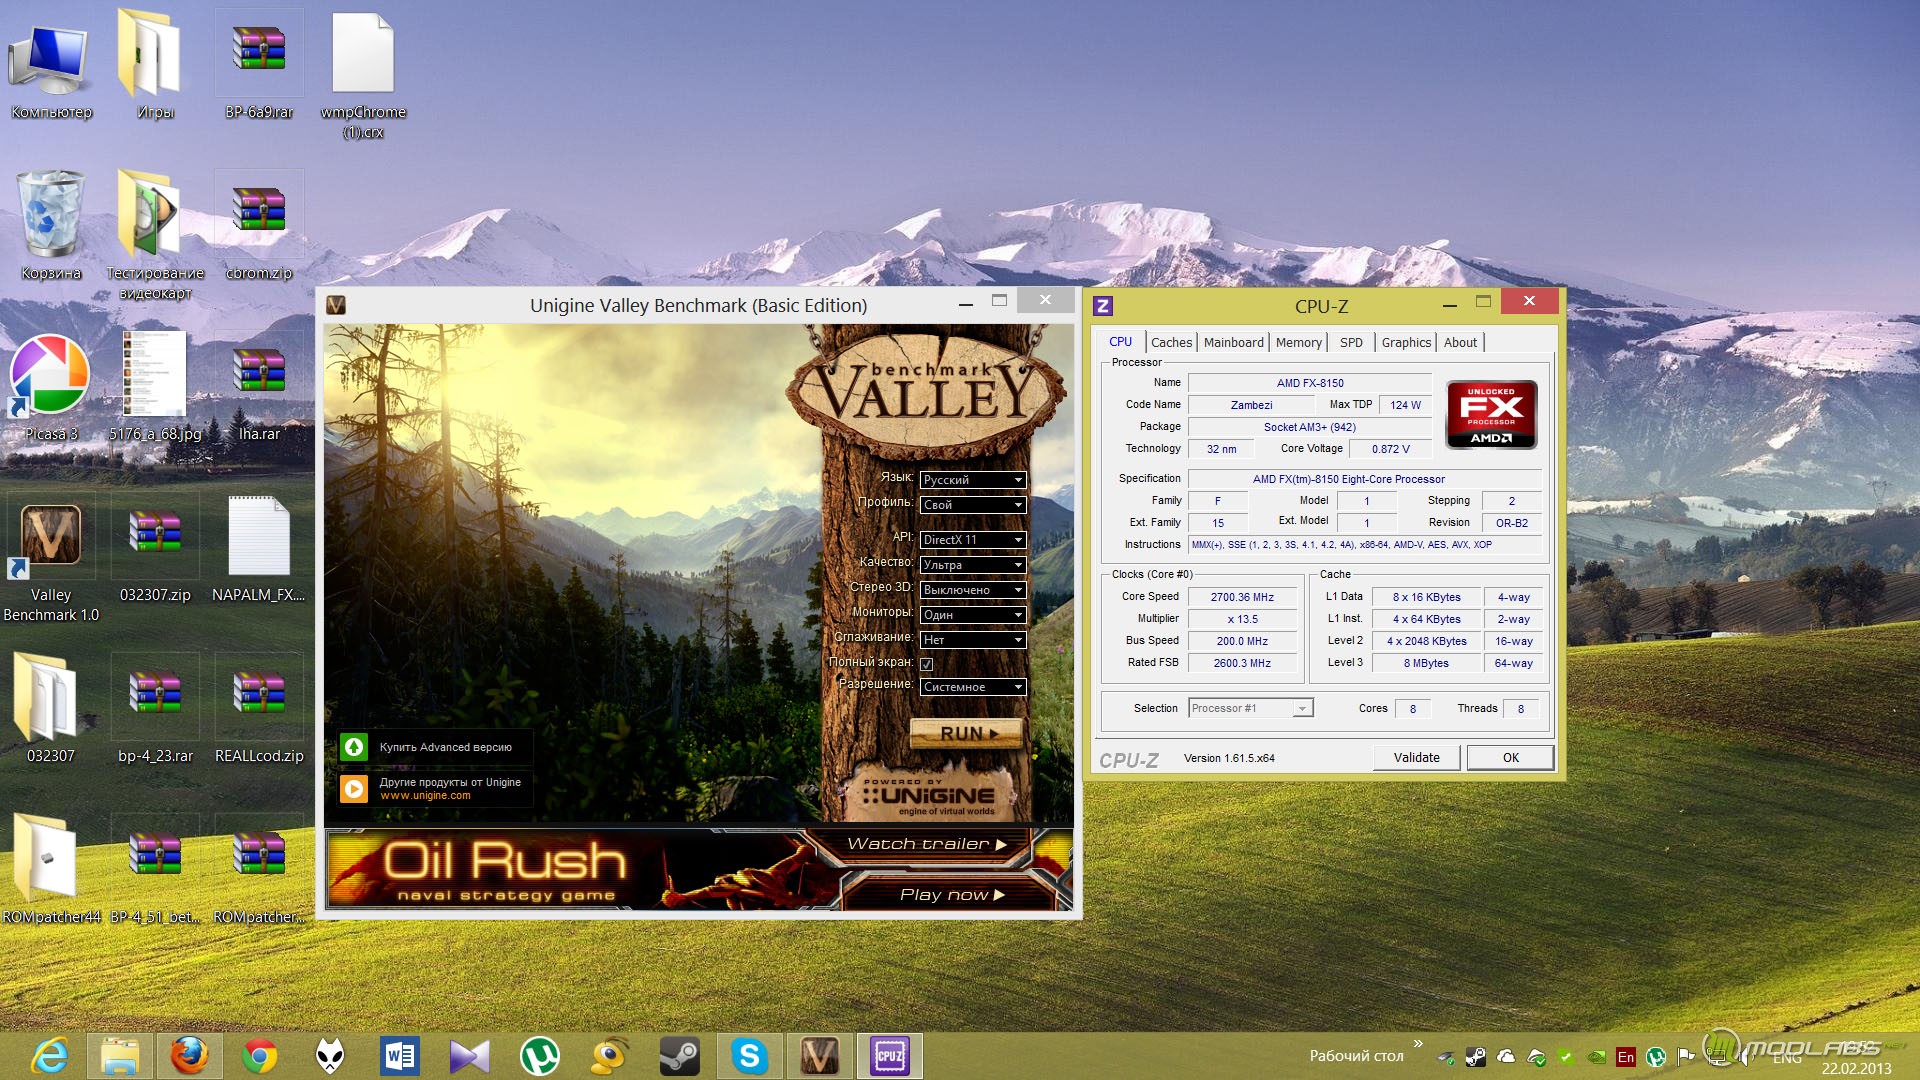This screenshot has width=1920, height=1080.
Task: Open uTorrent from the taskbar
Action: [539, 1056]
